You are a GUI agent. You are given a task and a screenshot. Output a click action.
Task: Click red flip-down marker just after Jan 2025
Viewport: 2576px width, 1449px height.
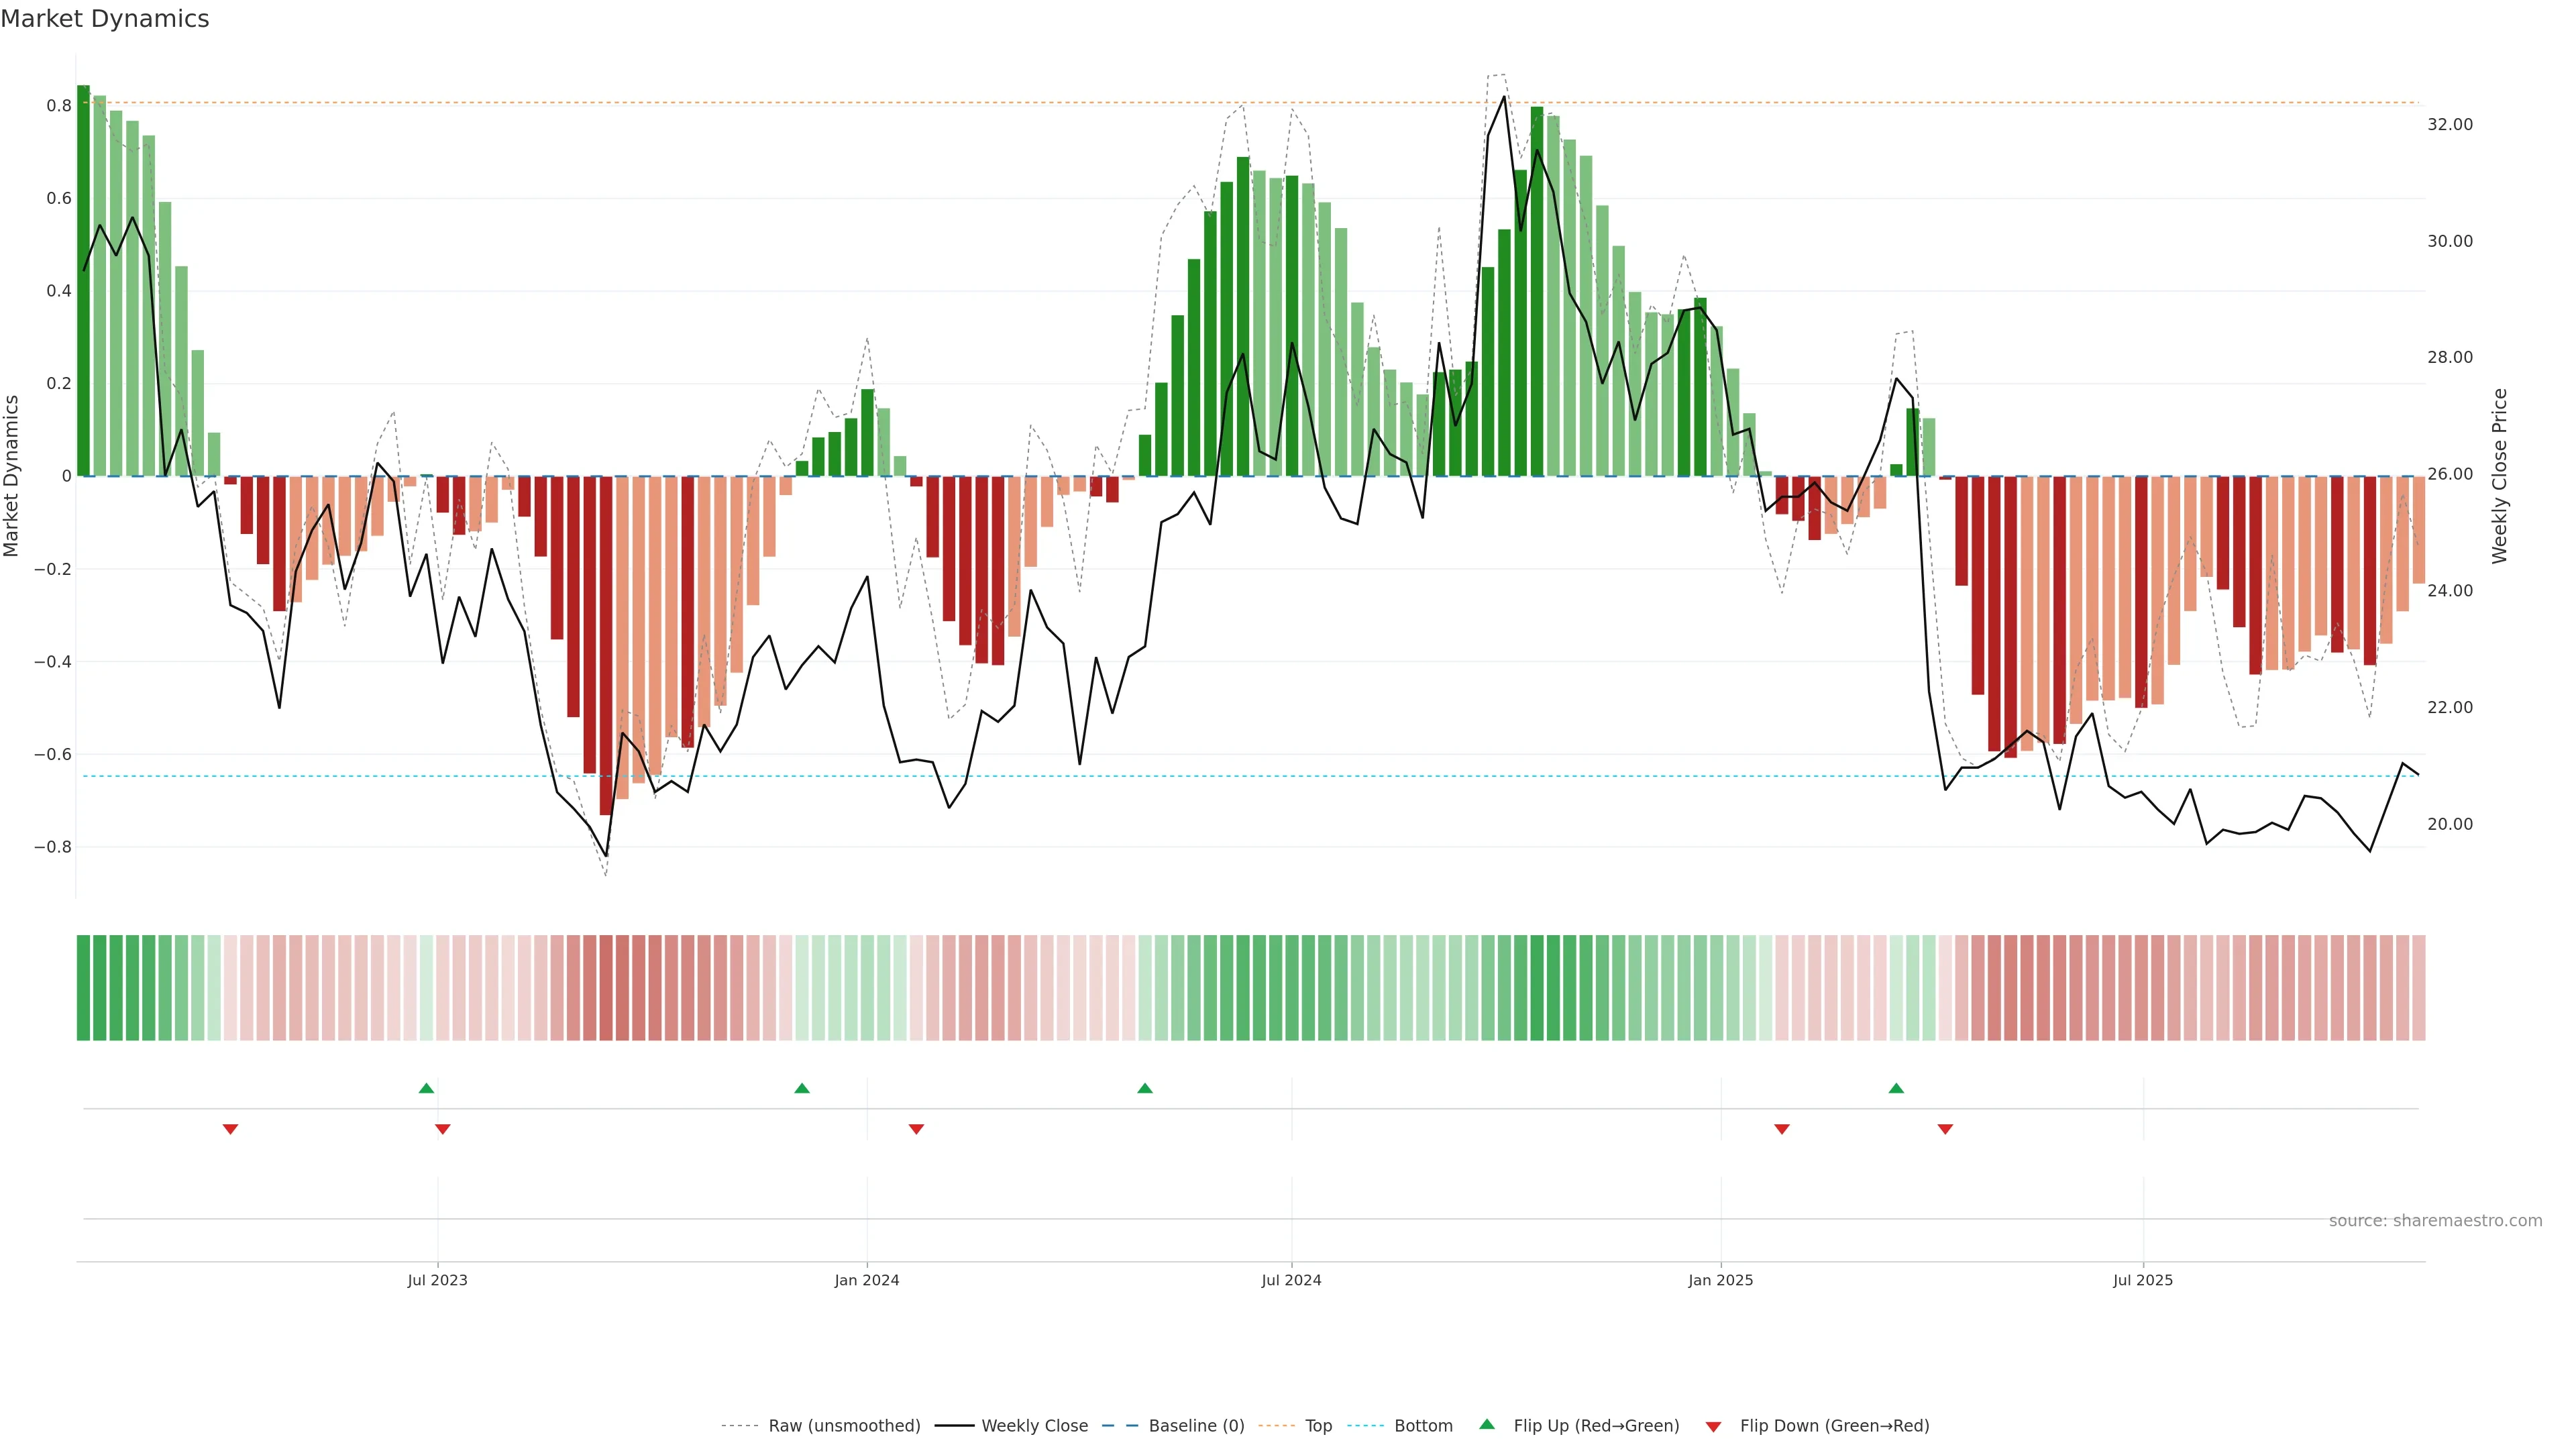tap(1781, 1129)
